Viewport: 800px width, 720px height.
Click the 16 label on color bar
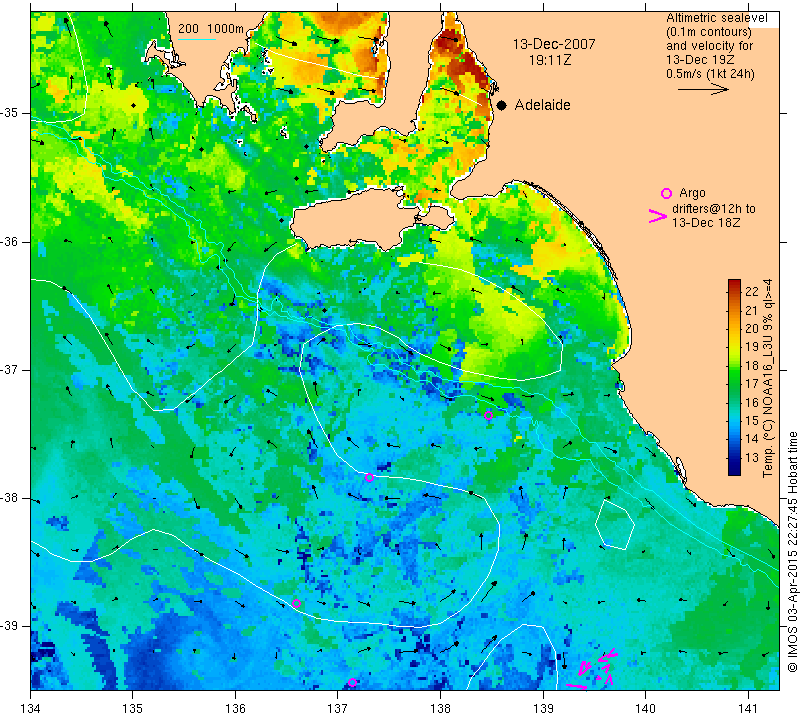752,402
